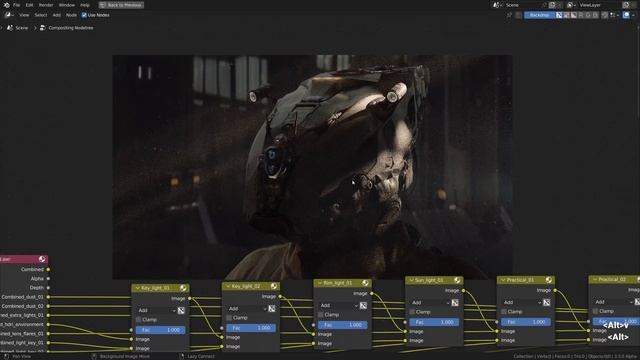
Task: Click the Compositing Nodetree breadcrumb icon
Action: [42, 28]
